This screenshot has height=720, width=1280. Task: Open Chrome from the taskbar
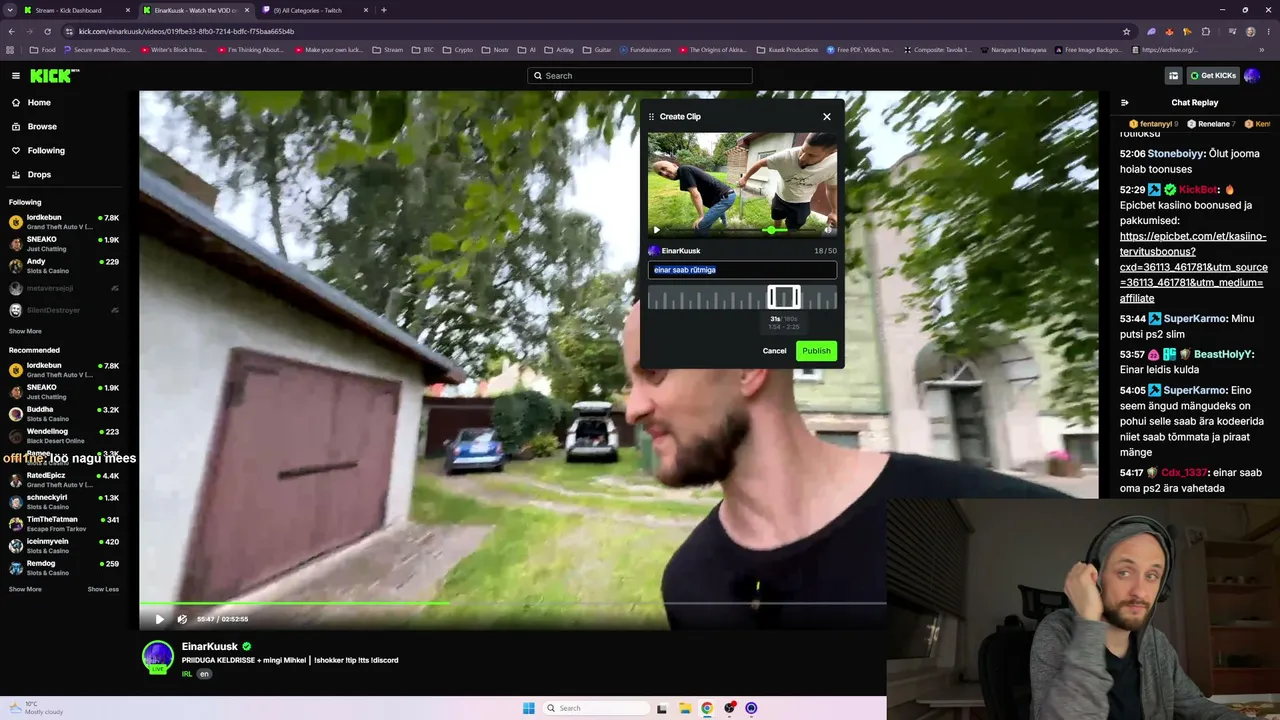[x=707, y=708]
